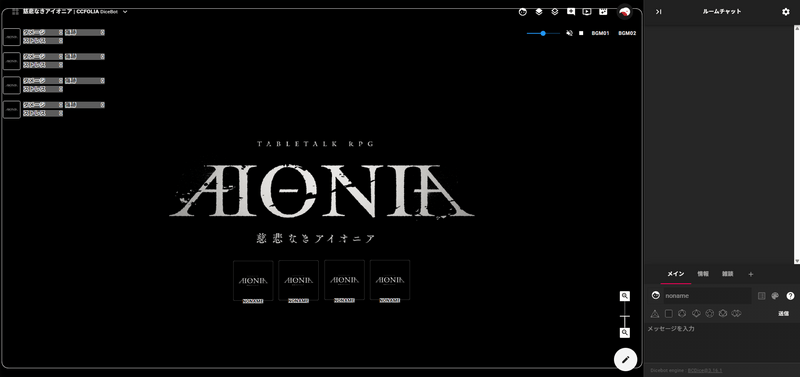Select the third character portrait in status list

[12, 85]
